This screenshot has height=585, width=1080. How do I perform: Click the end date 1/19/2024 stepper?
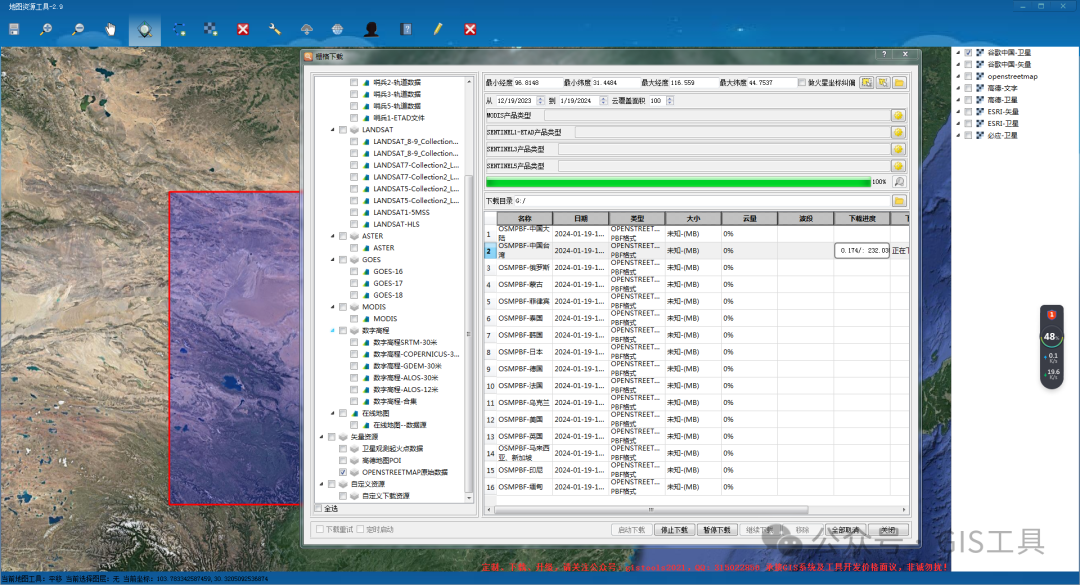[x=603, y=101]
